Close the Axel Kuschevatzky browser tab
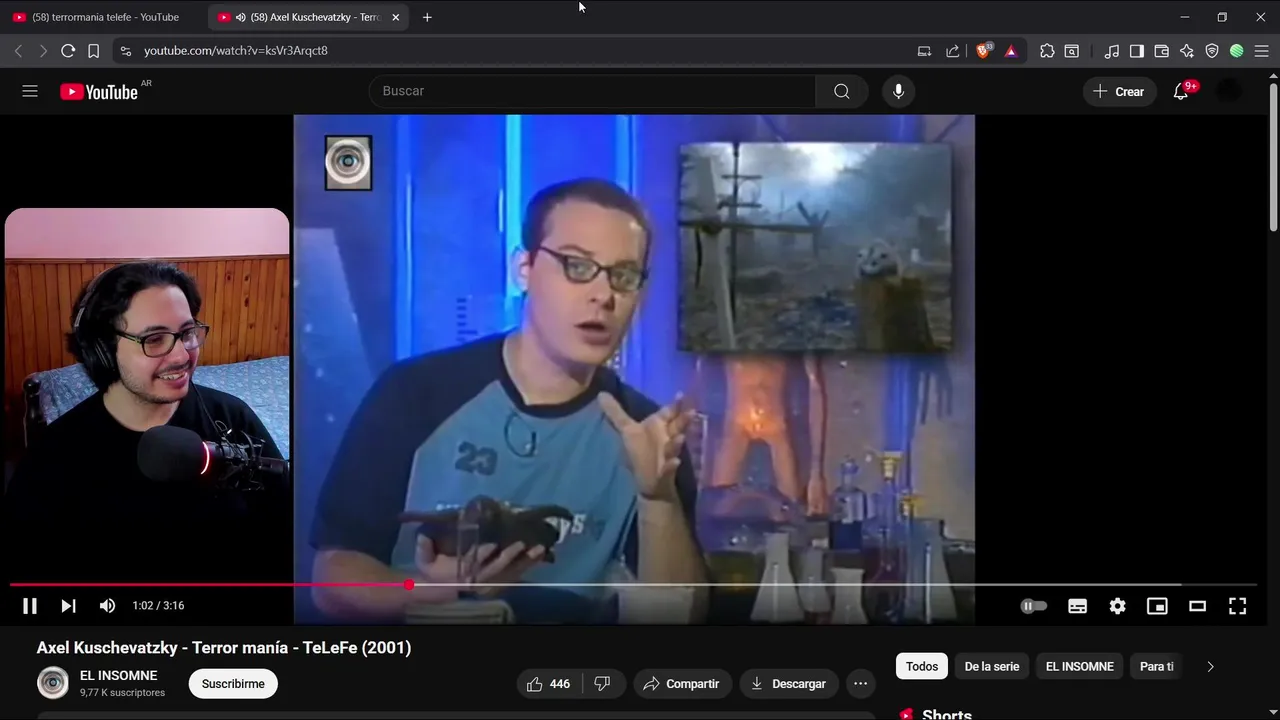The width and height of the screenshot is (1280, 720). [x=396, y=17]
